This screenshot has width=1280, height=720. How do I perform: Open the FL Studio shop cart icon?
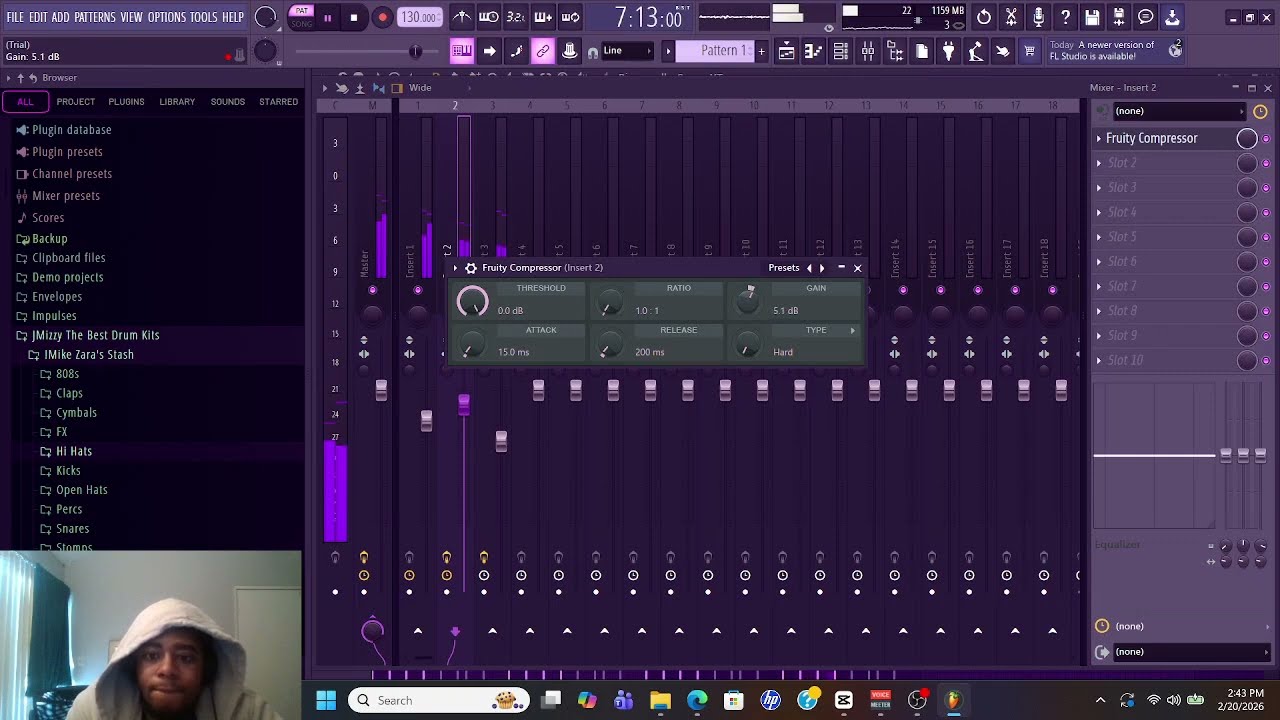point(1029,51)
